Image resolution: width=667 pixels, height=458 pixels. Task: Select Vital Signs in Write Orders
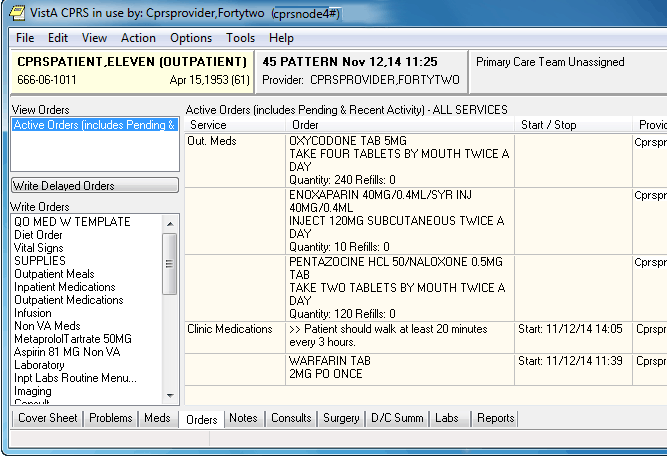(39, 248)
